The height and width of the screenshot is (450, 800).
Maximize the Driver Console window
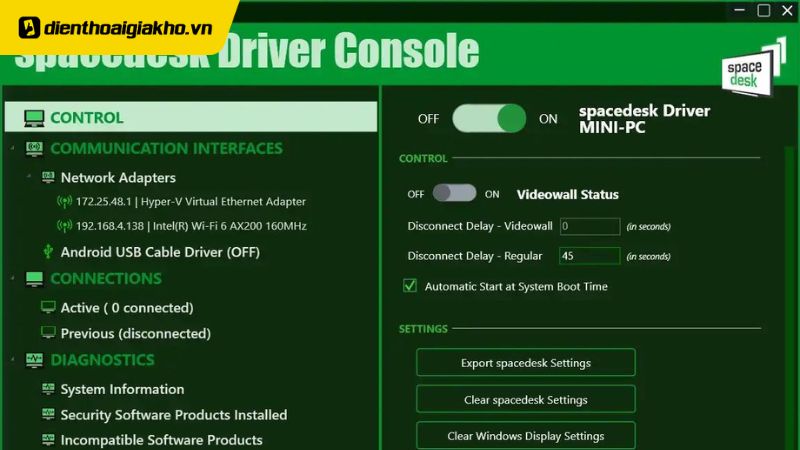[763, 10]
